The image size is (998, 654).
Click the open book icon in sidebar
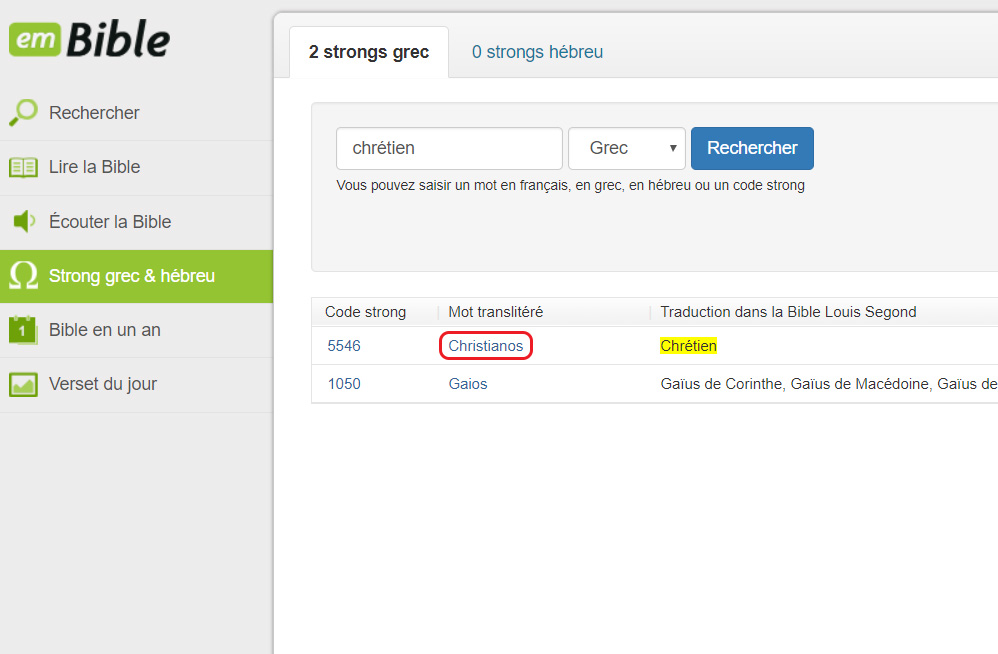(x=23, y=167)
